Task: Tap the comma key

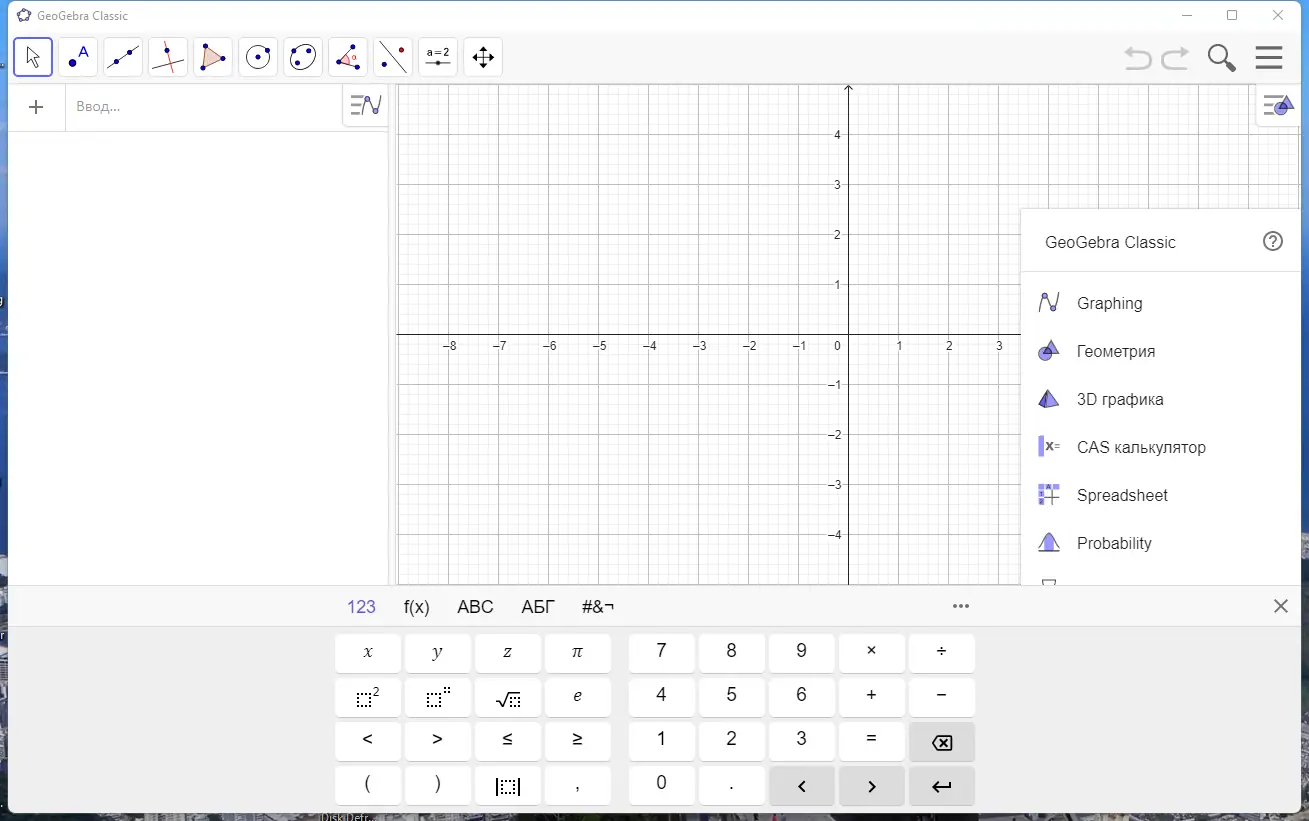Action: [x=578, y=786]
